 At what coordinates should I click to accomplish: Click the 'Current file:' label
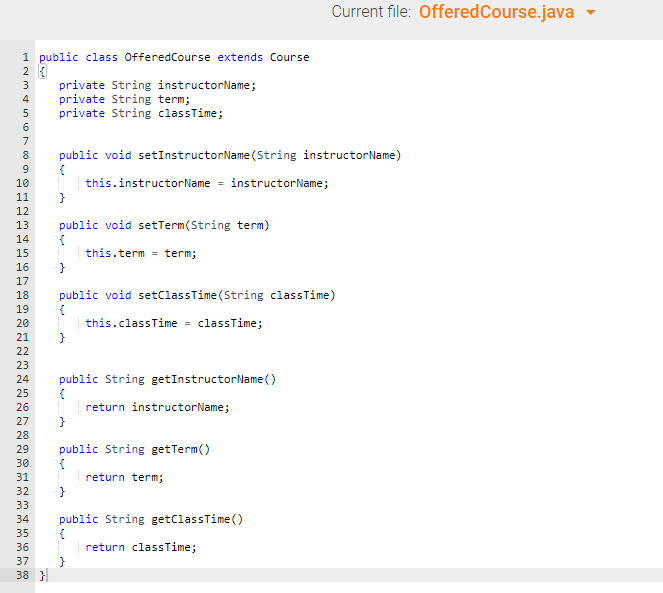(x=371, y=12)
